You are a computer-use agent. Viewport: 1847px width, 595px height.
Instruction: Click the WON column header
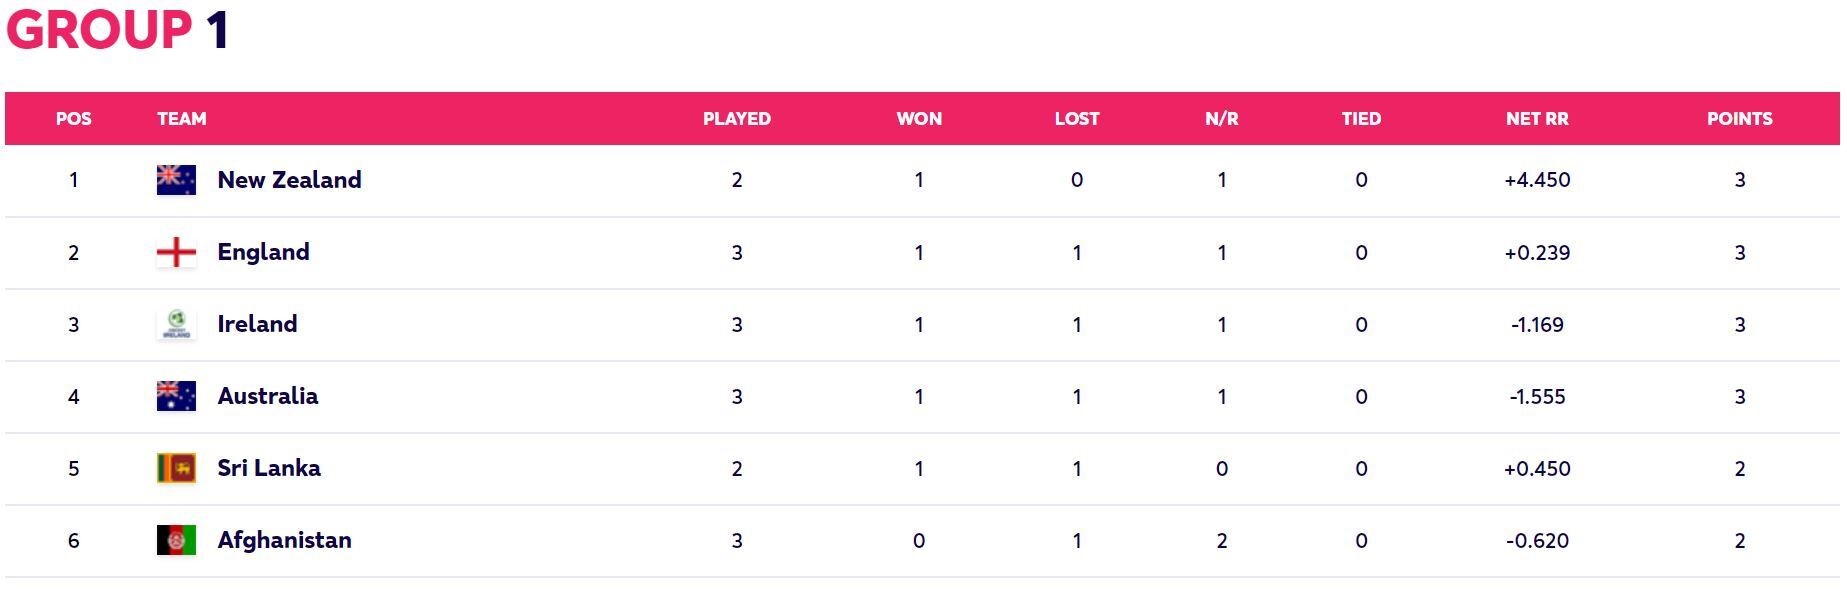(x=919, y=118)
